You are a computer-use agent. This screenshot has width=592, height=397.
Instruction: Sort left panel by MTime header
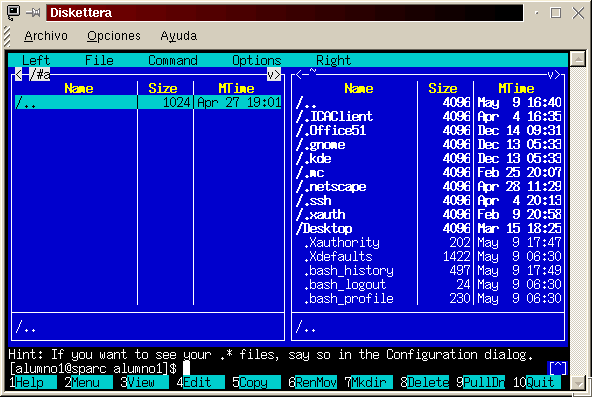coord(236,88)
